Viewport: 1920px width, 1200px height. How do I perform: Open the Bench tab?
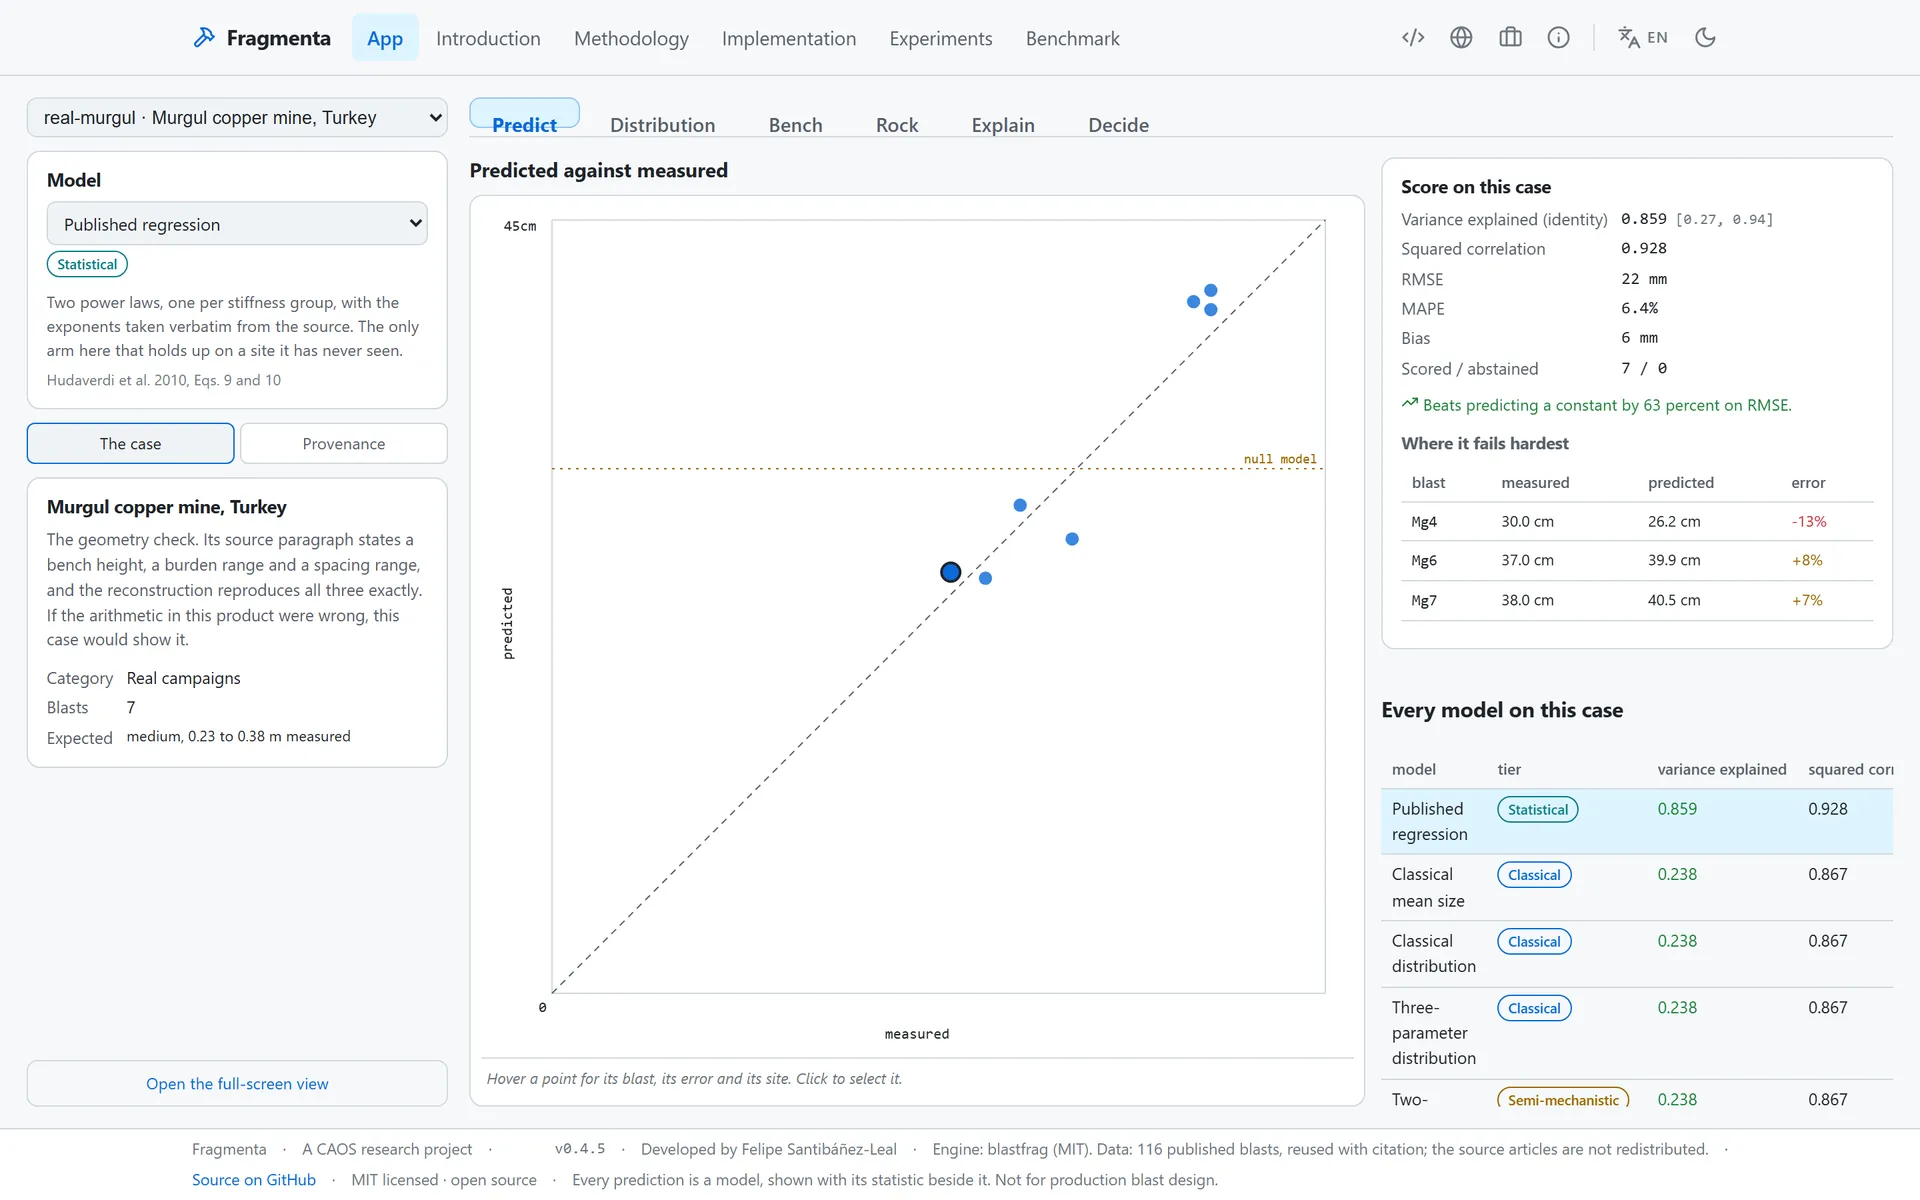pyautogui.click(x=795, y=125)
